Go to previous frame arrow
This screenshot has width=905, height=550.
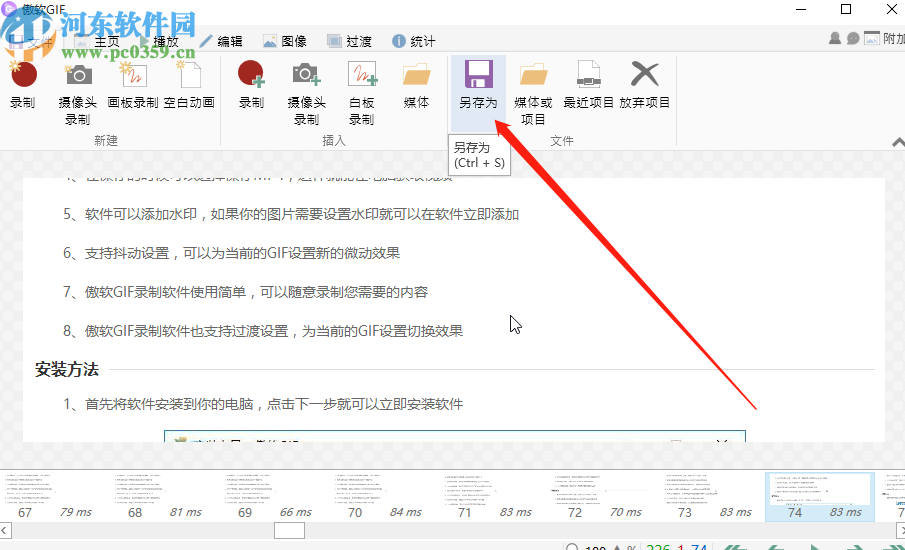pos(776,547)
